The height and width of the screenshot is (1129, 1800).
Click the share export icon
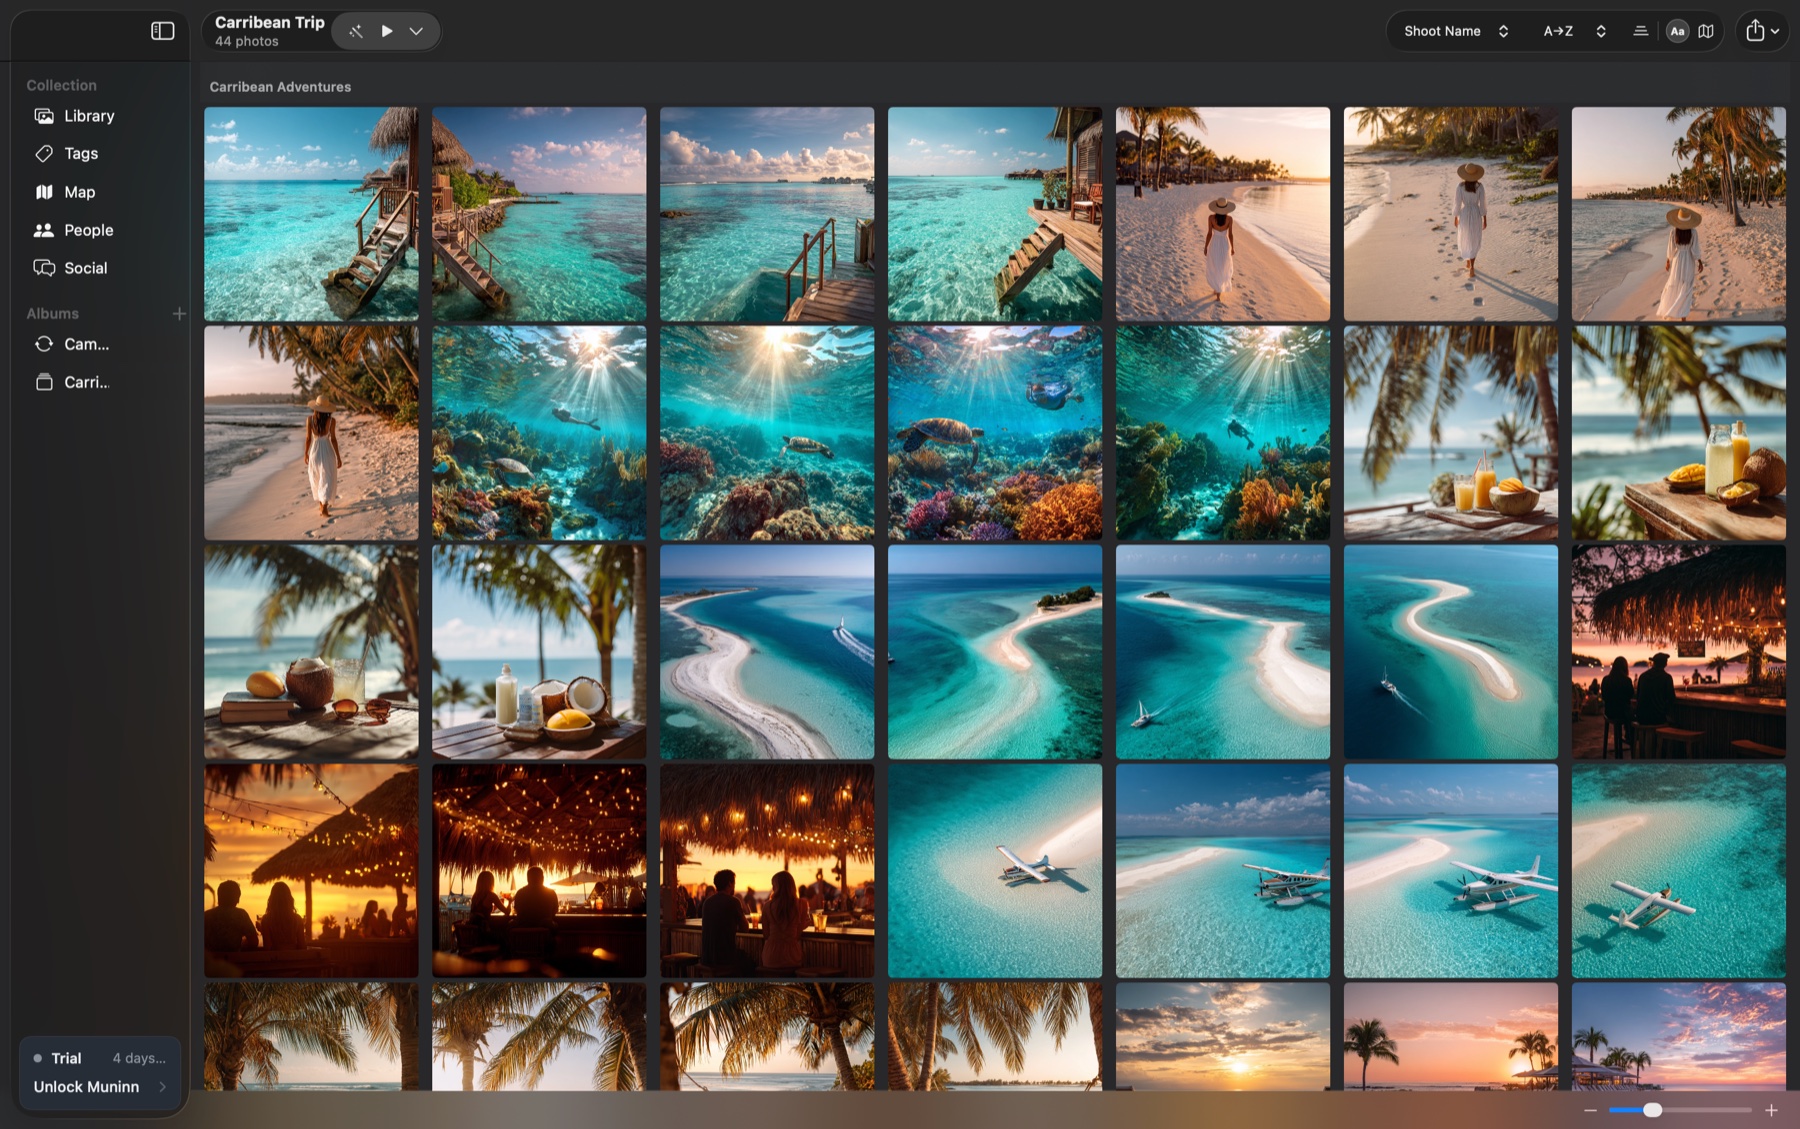coord(1755,31)
